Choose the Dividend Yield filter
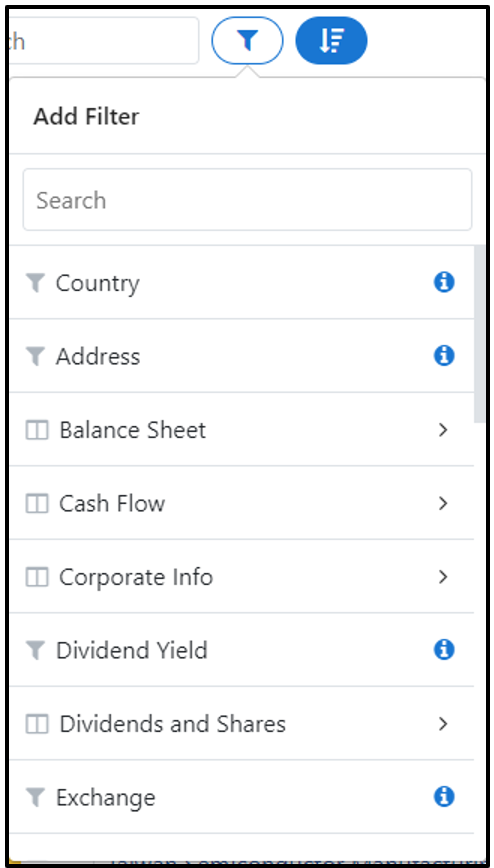This screenshot has height=868, width=494. (241, 649)
